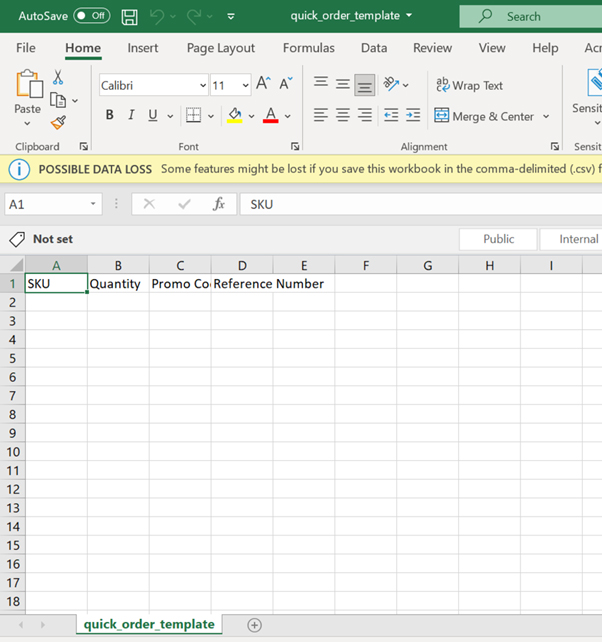Expand the Fill Color palette arrow
The width and height of the screenshot is (602, 642).
click(251, 116)
